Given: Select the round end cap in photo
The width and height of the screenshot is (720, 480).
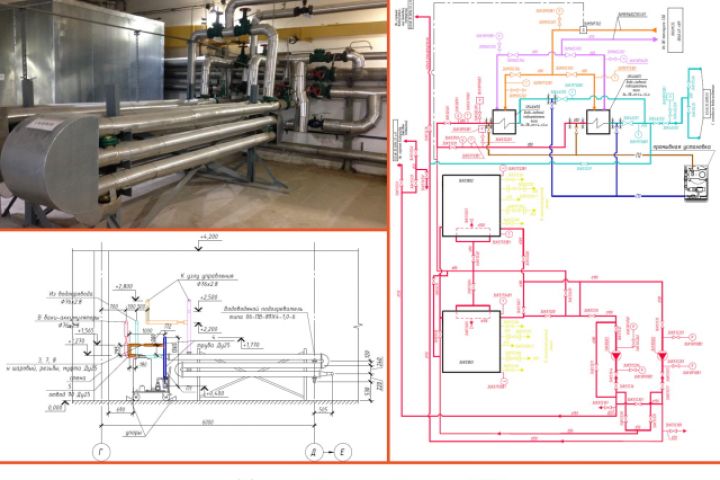Looking at the screenshot, I should coord(50,166).
